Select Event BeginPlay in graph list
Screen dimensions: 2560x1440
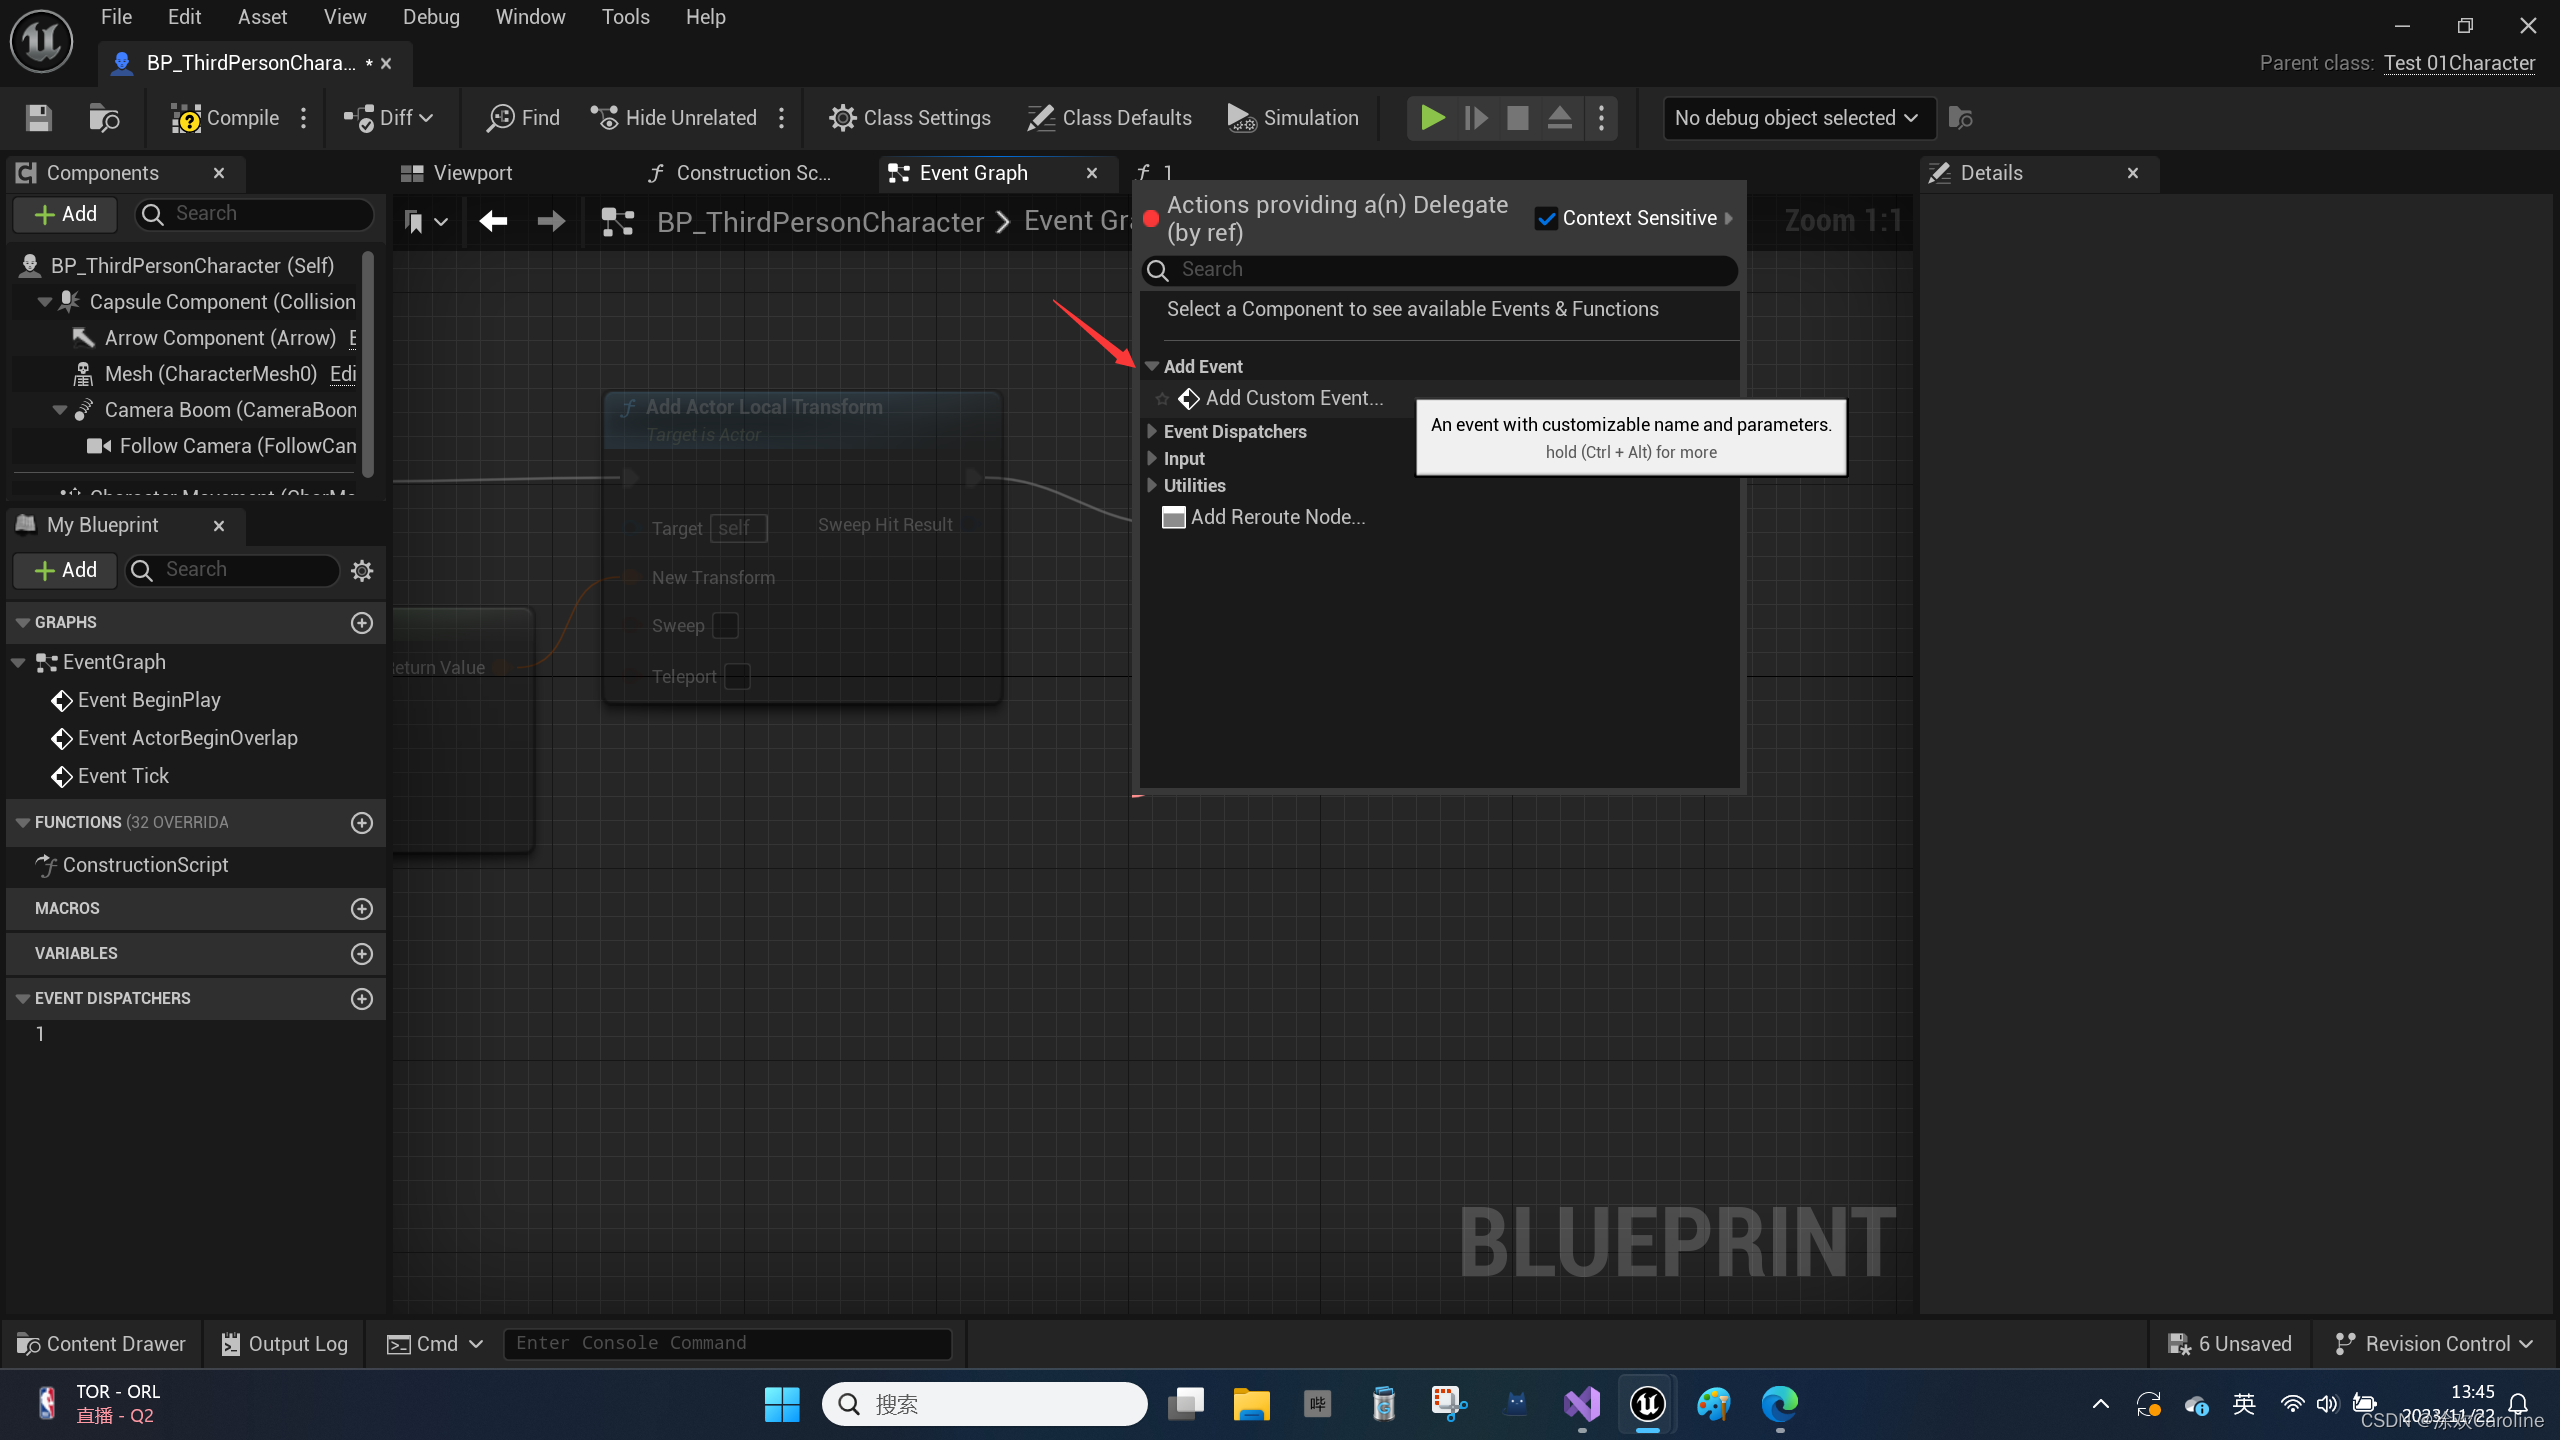point(148,700)
